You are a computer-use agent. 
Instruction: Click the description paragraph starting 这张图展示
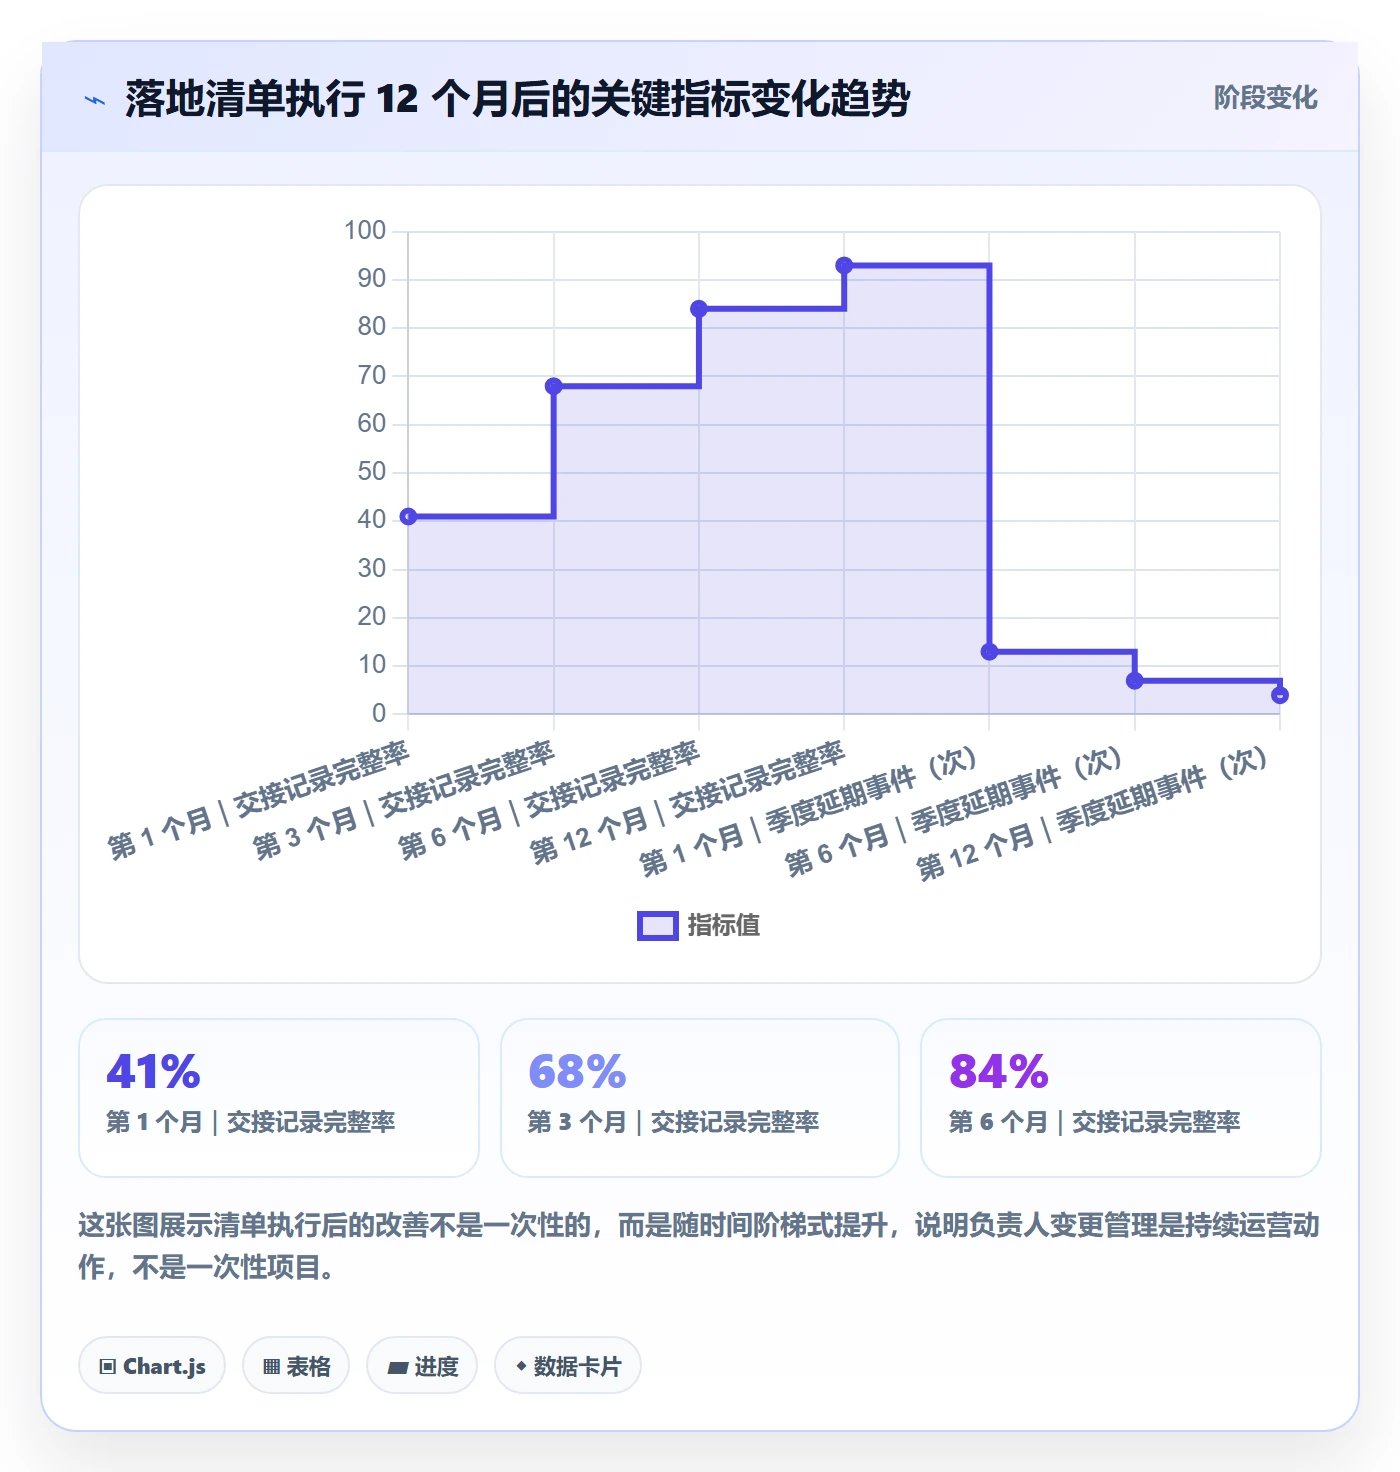click(x=699, y=1246)
